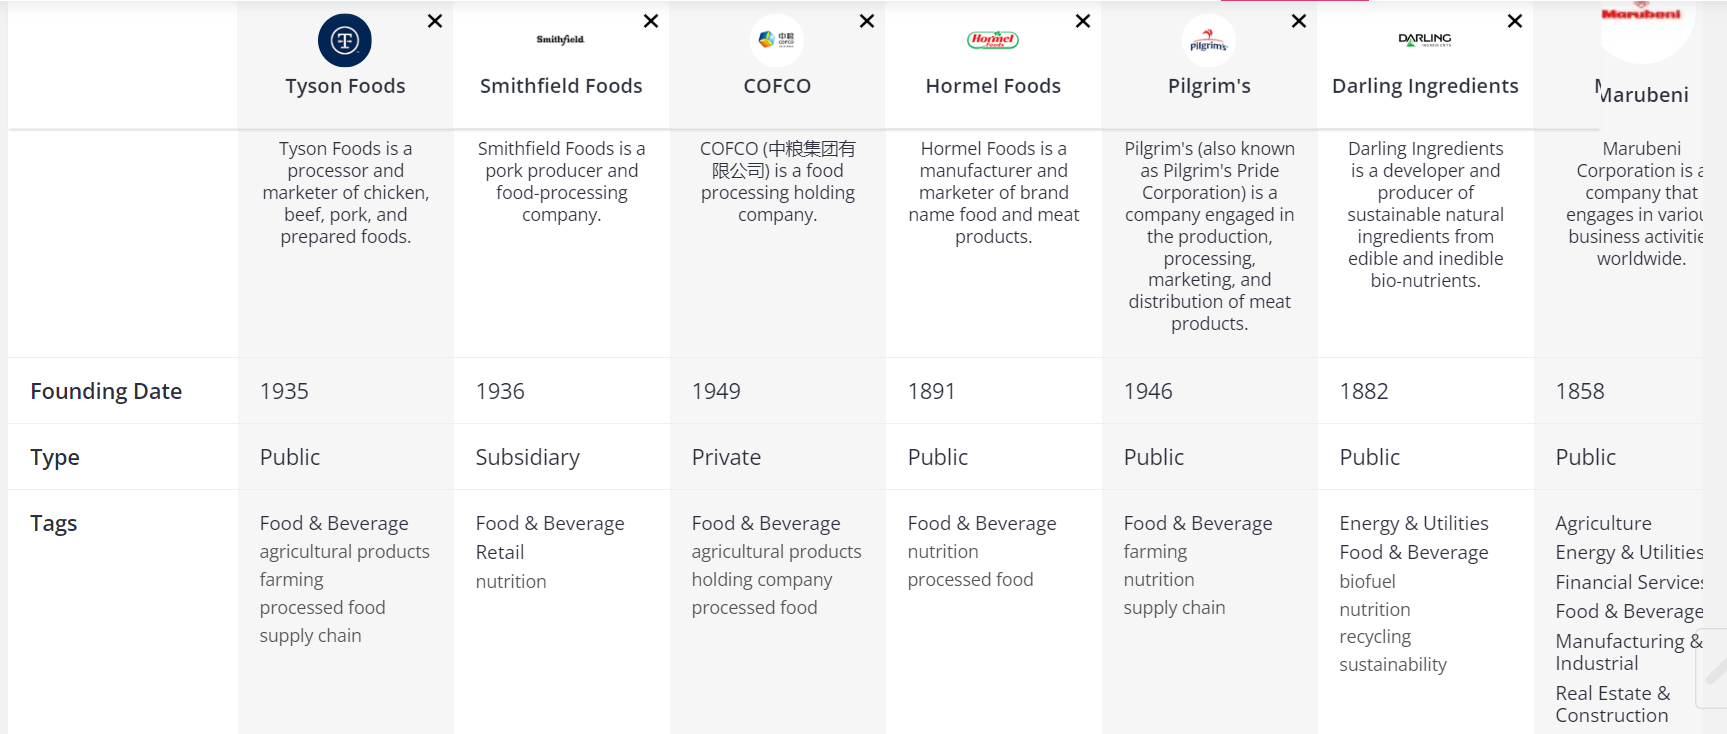Click the Hormel Foods logo
Image resolution: width=1727 pixels, height=734 pixels.
coord(993,40)
